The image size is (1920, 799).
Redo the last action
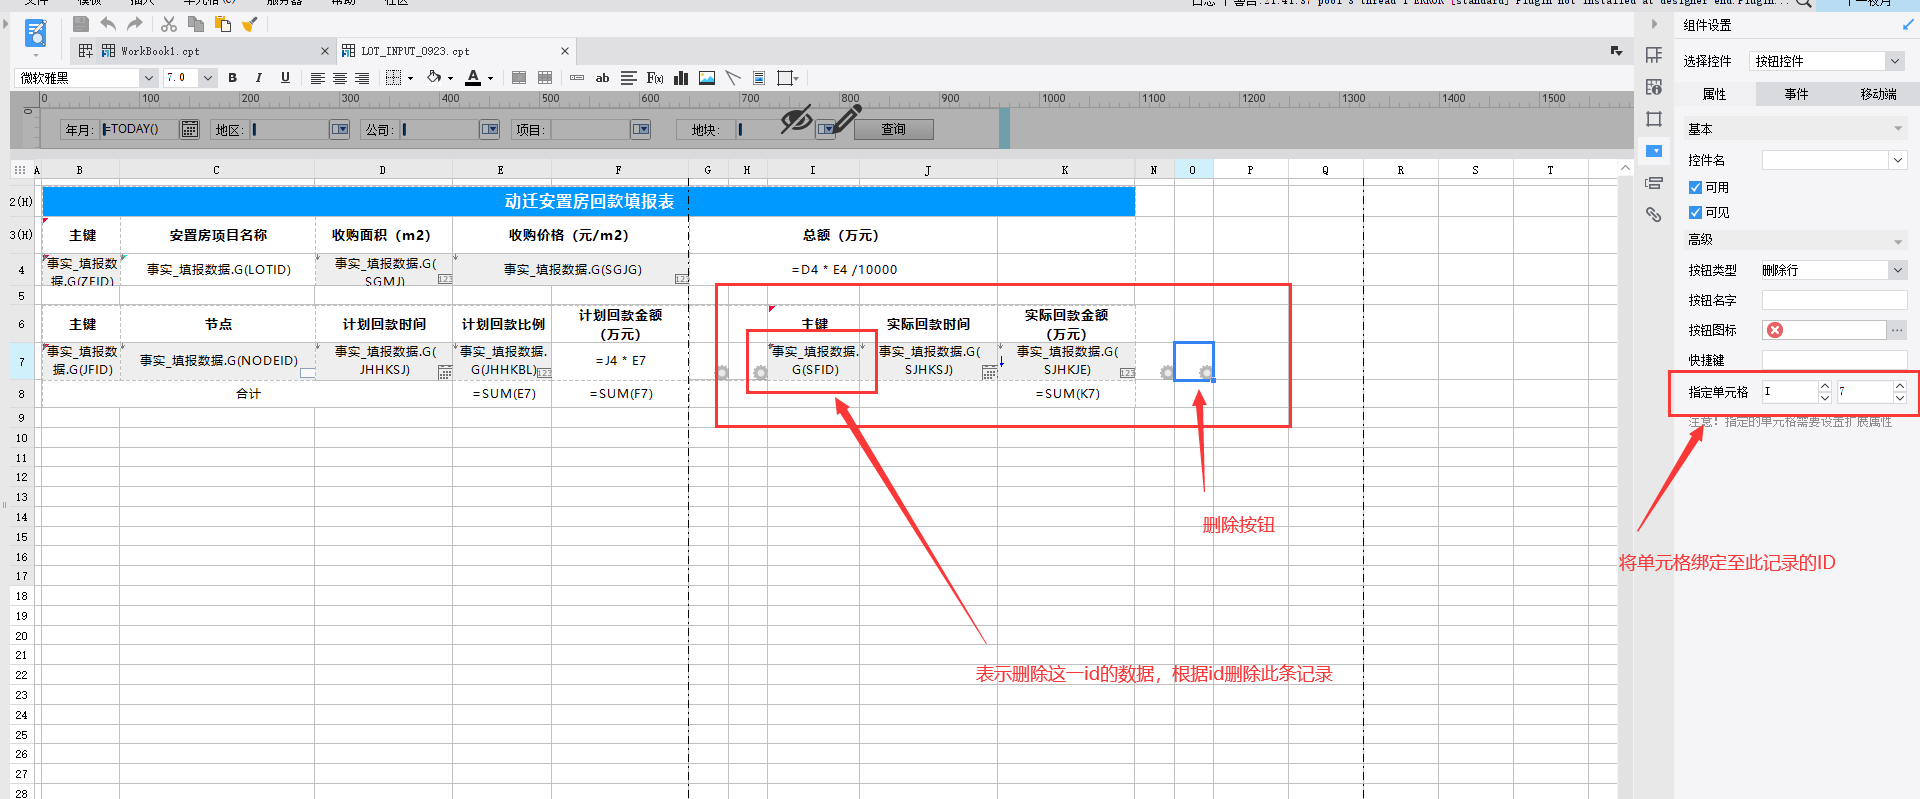coord(135,24)
